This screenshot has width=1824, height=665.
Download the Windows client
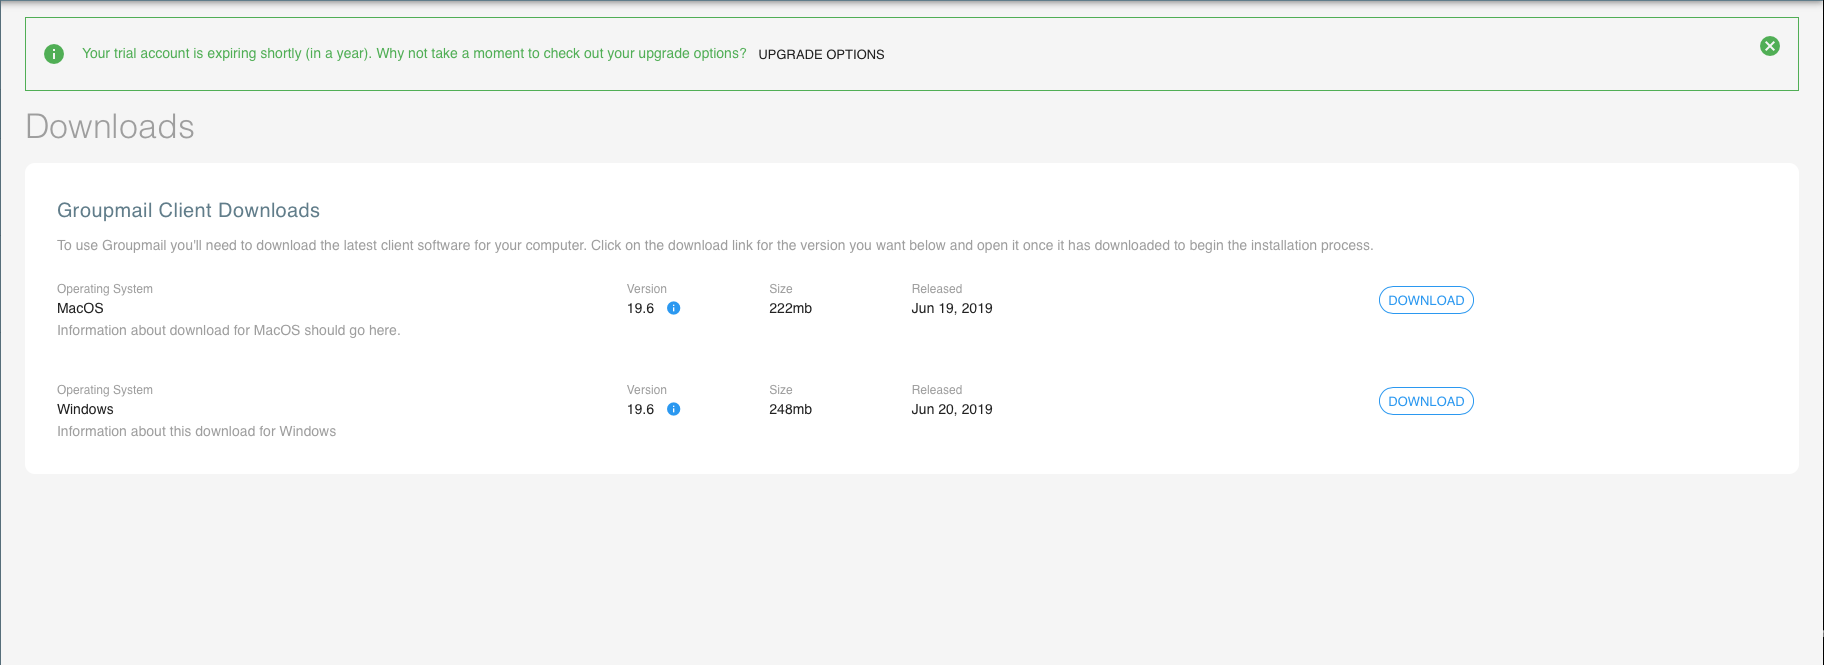point(1426,401)
